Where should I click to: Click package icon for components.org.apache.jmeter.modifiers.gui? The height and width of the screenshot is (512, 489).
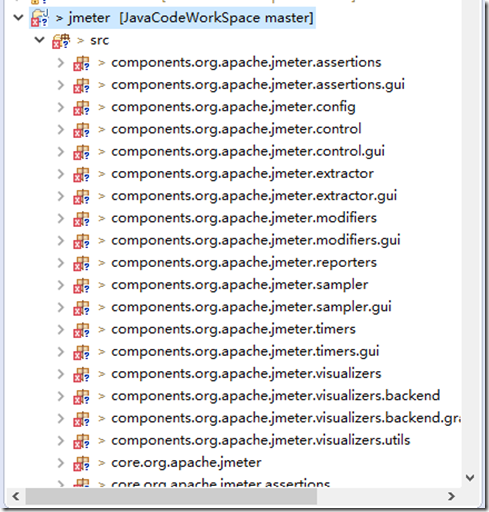tap(81, 241)
